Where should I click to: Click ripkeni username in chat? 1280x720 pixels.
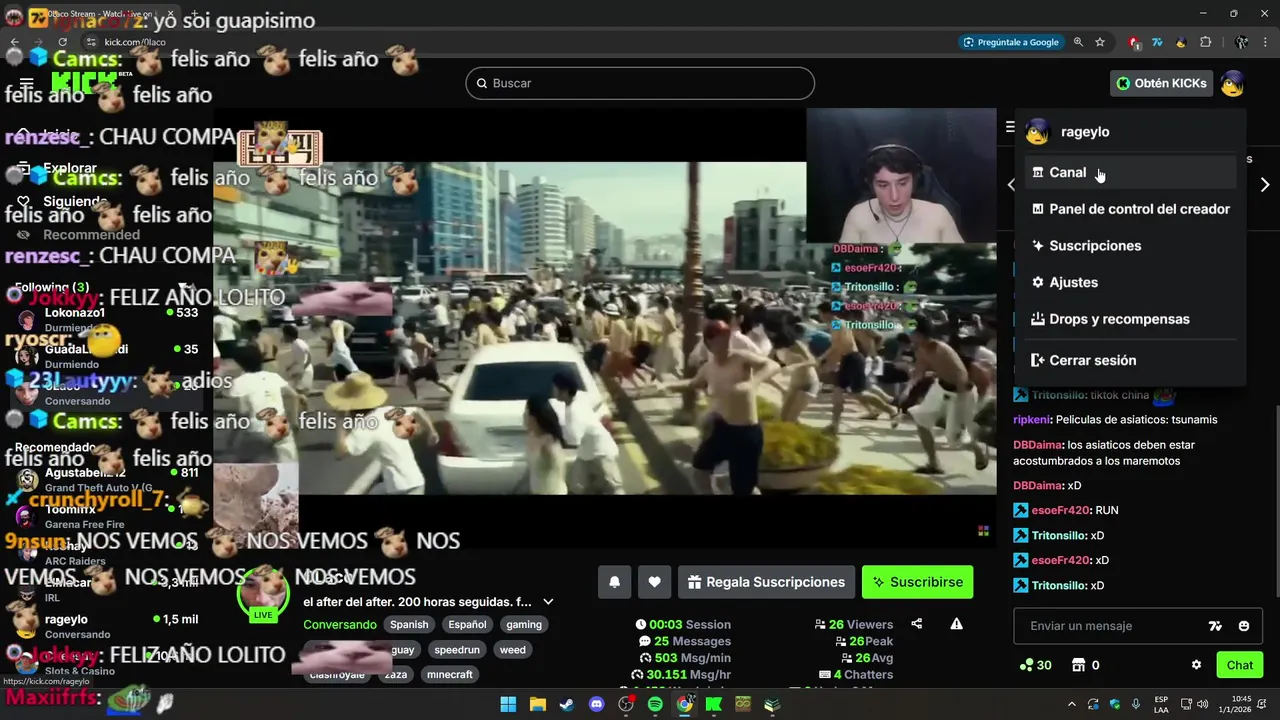point(1032,420)
